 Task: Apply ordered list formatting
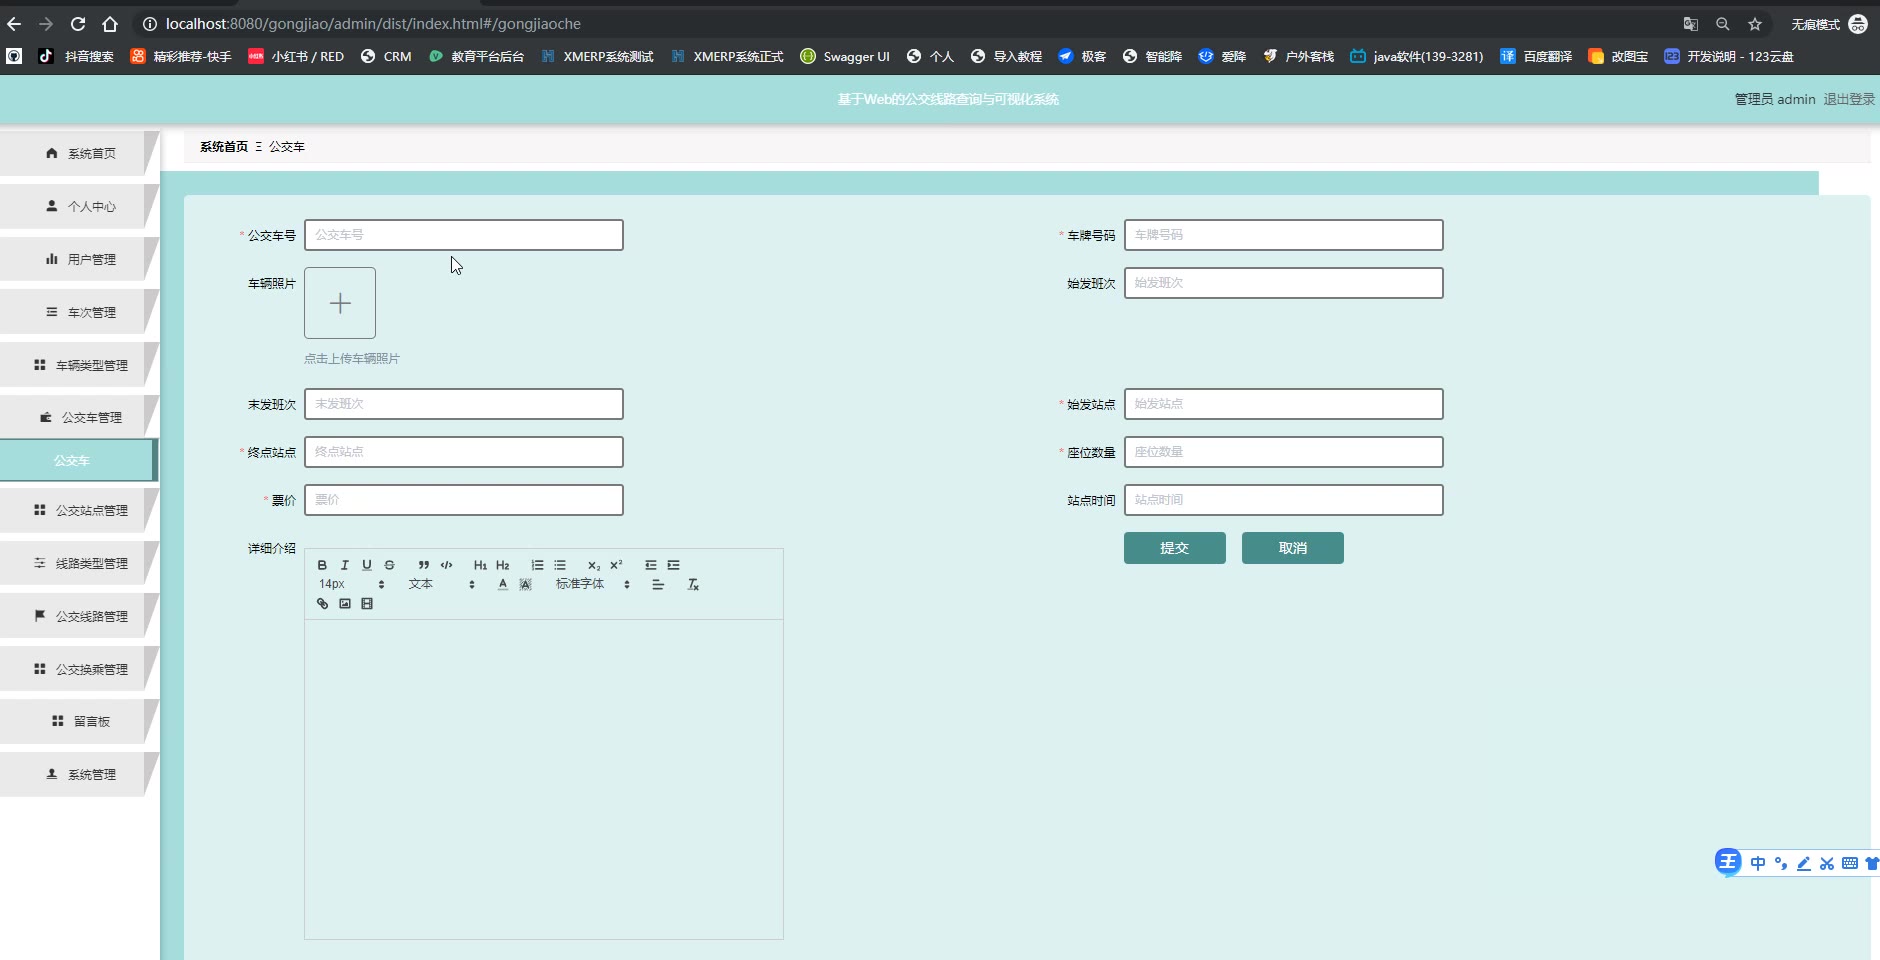pyautogui.click(x=537, y=565)
